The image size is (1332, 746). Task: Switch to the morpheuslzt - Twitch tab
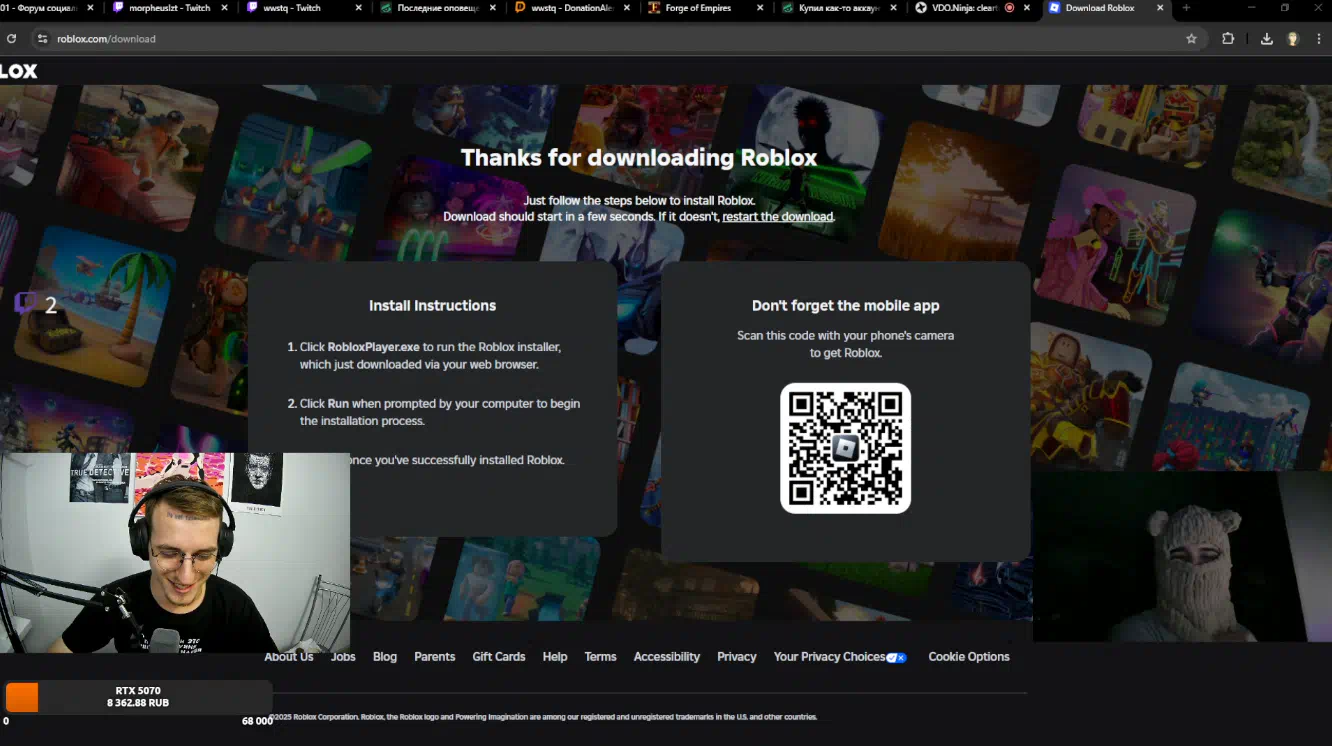(x=171, y=8)
